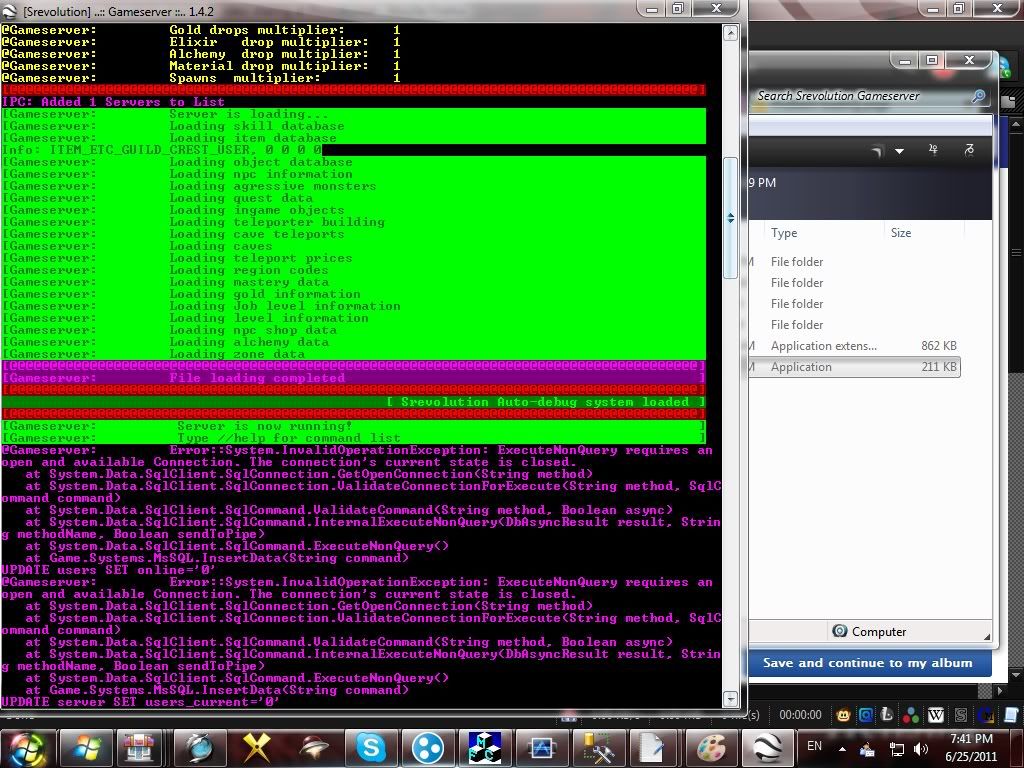Click the 00:00:00 timer in status bar

[x=800, y=715]
